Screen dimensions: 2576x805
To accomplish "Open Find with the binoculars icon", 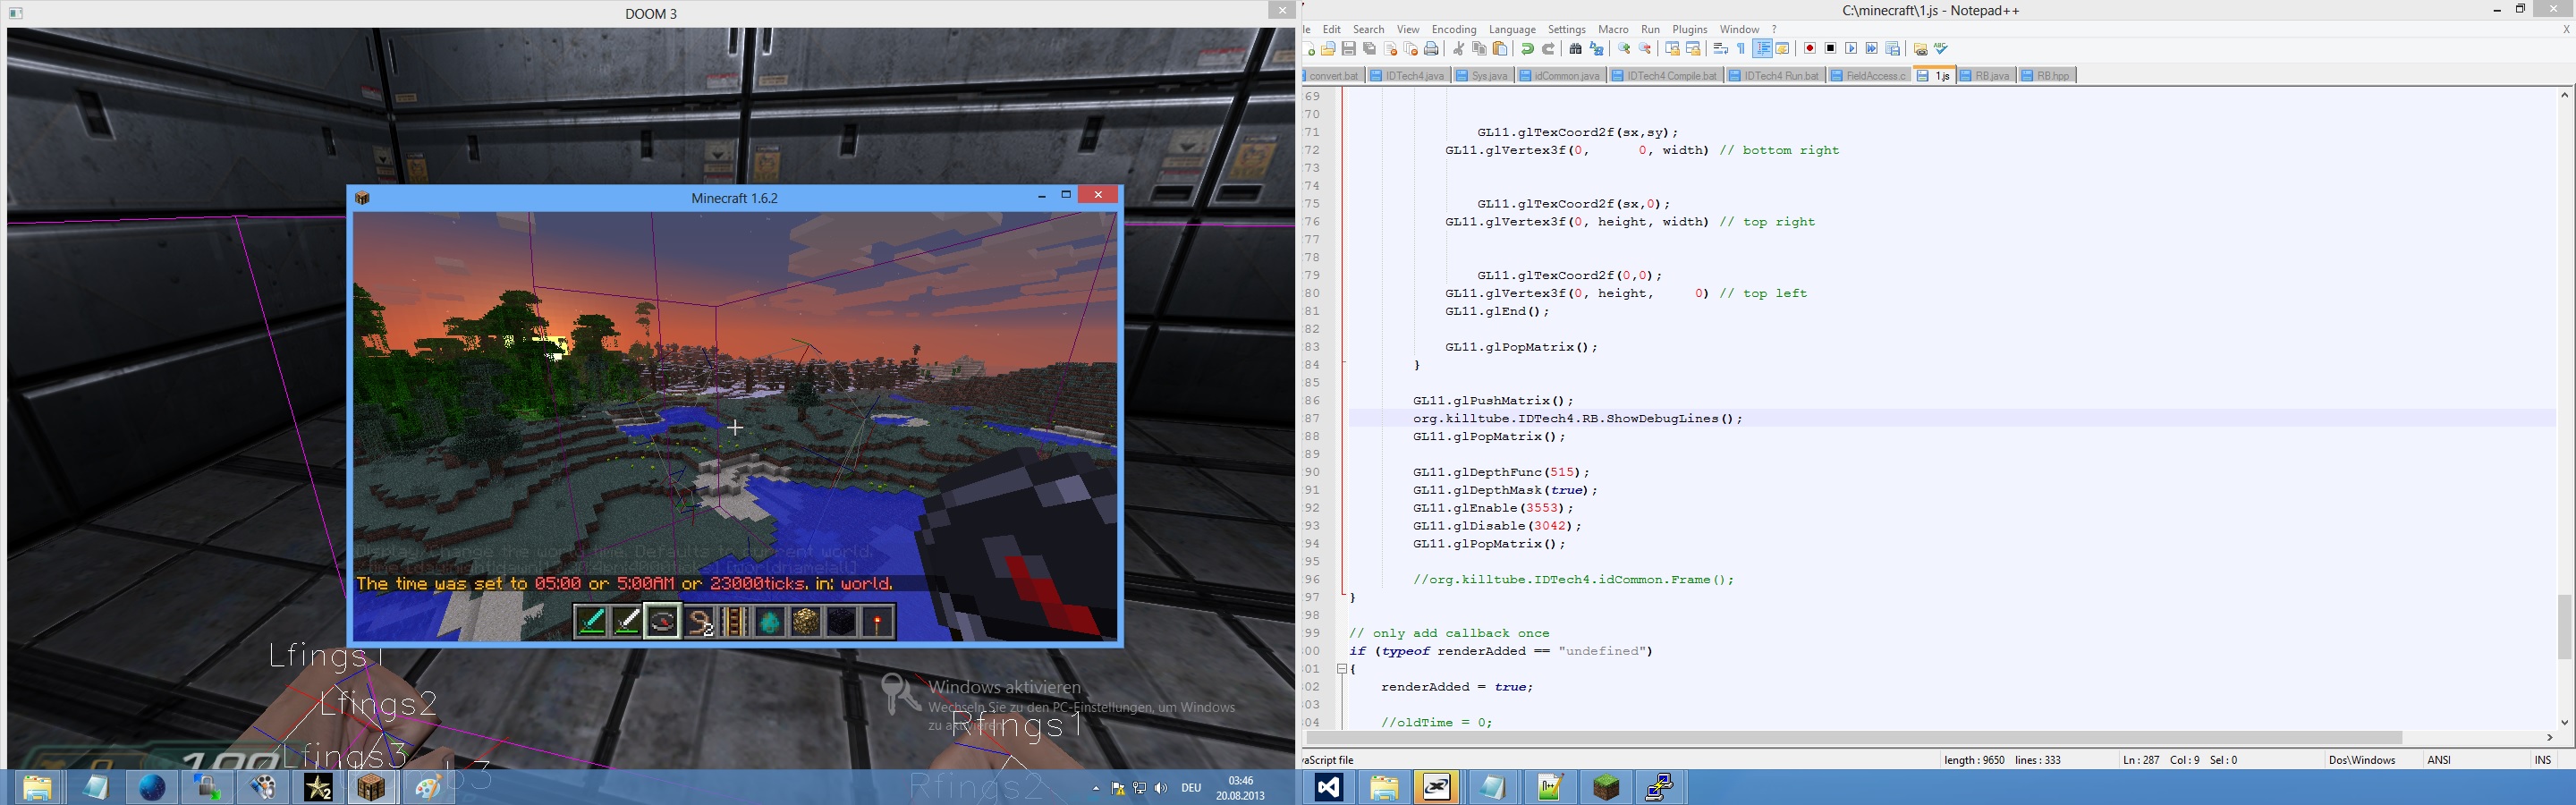I will [1576, 48].
